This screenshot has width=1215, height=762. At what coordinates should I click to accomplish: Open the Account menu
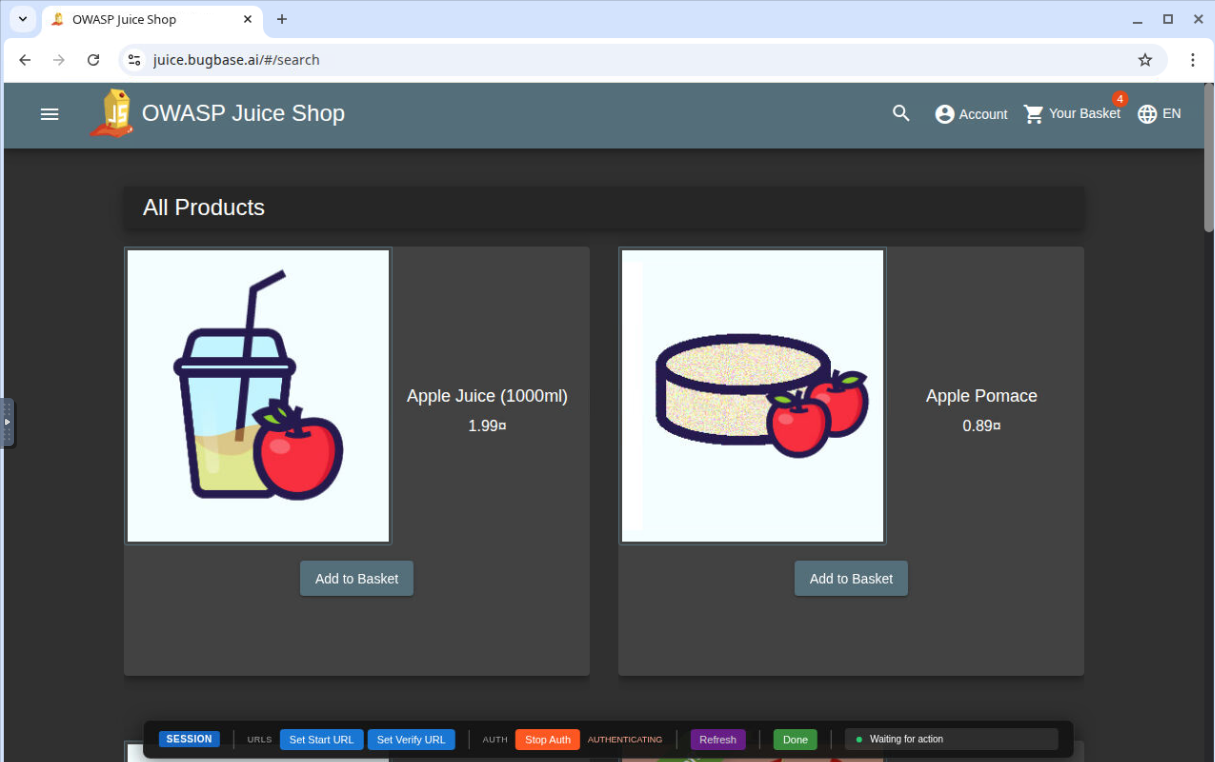tap(971, 114)
